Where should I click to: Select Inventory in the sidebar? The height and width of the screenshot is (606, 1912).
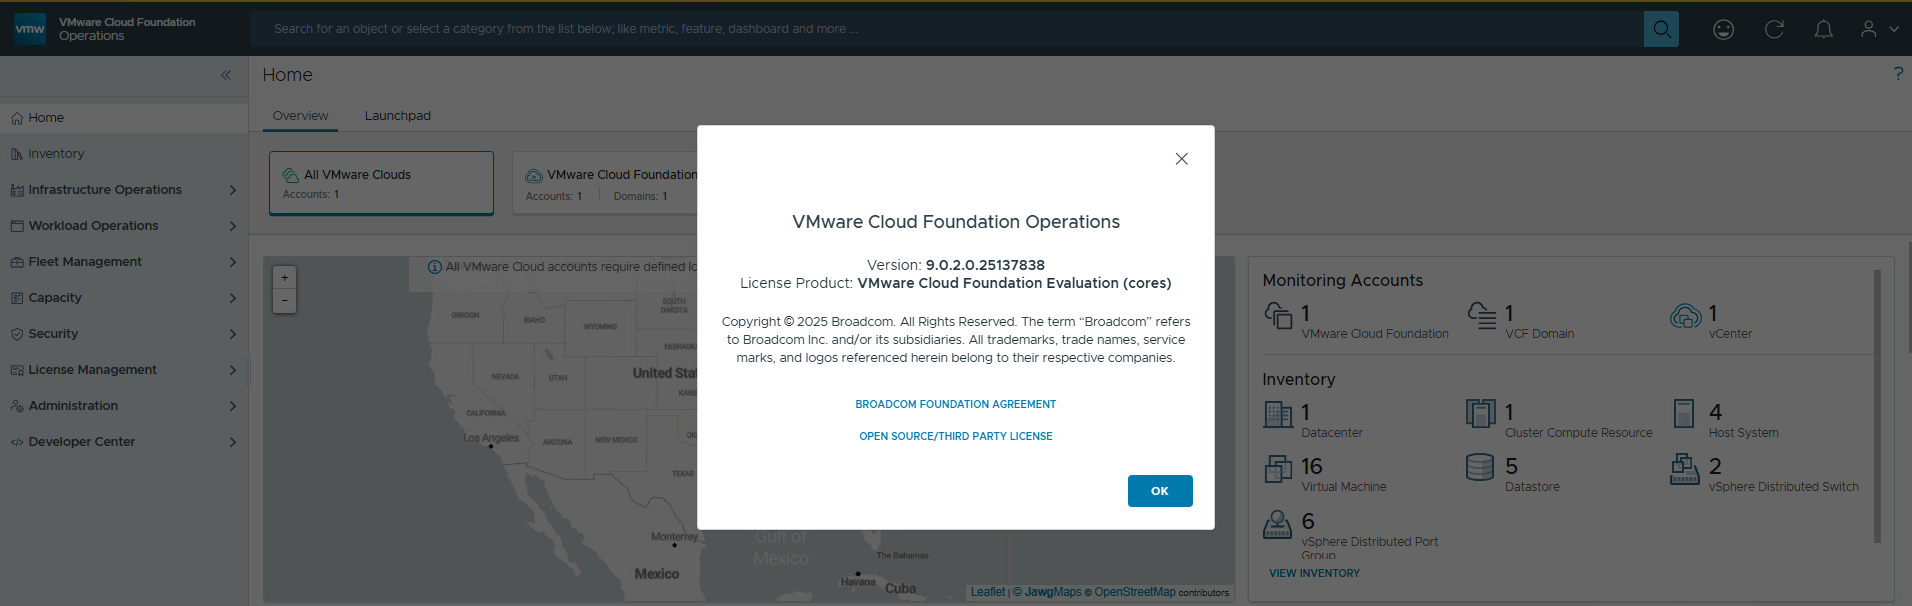(56, 154)
